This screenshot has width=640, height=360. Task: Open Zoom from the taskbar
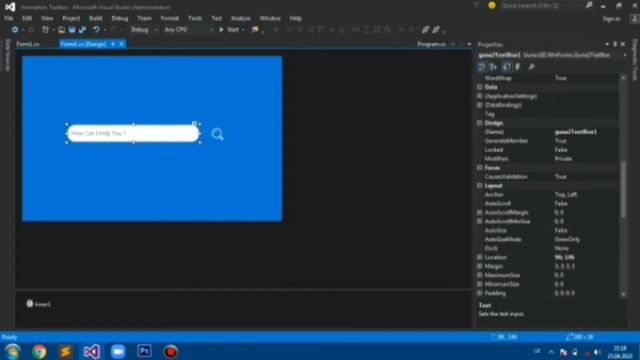coord(118,351)
